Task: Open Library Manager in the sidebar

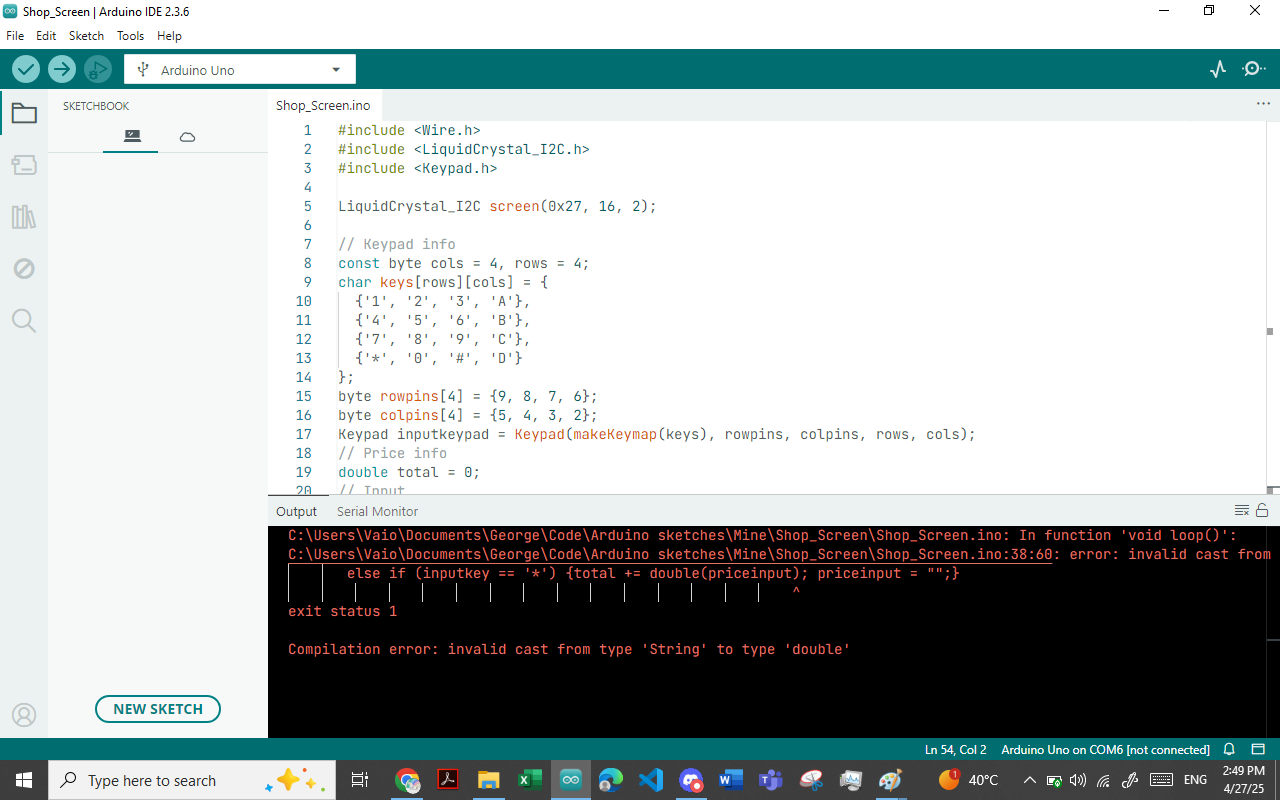Action: tap(24, 217)
